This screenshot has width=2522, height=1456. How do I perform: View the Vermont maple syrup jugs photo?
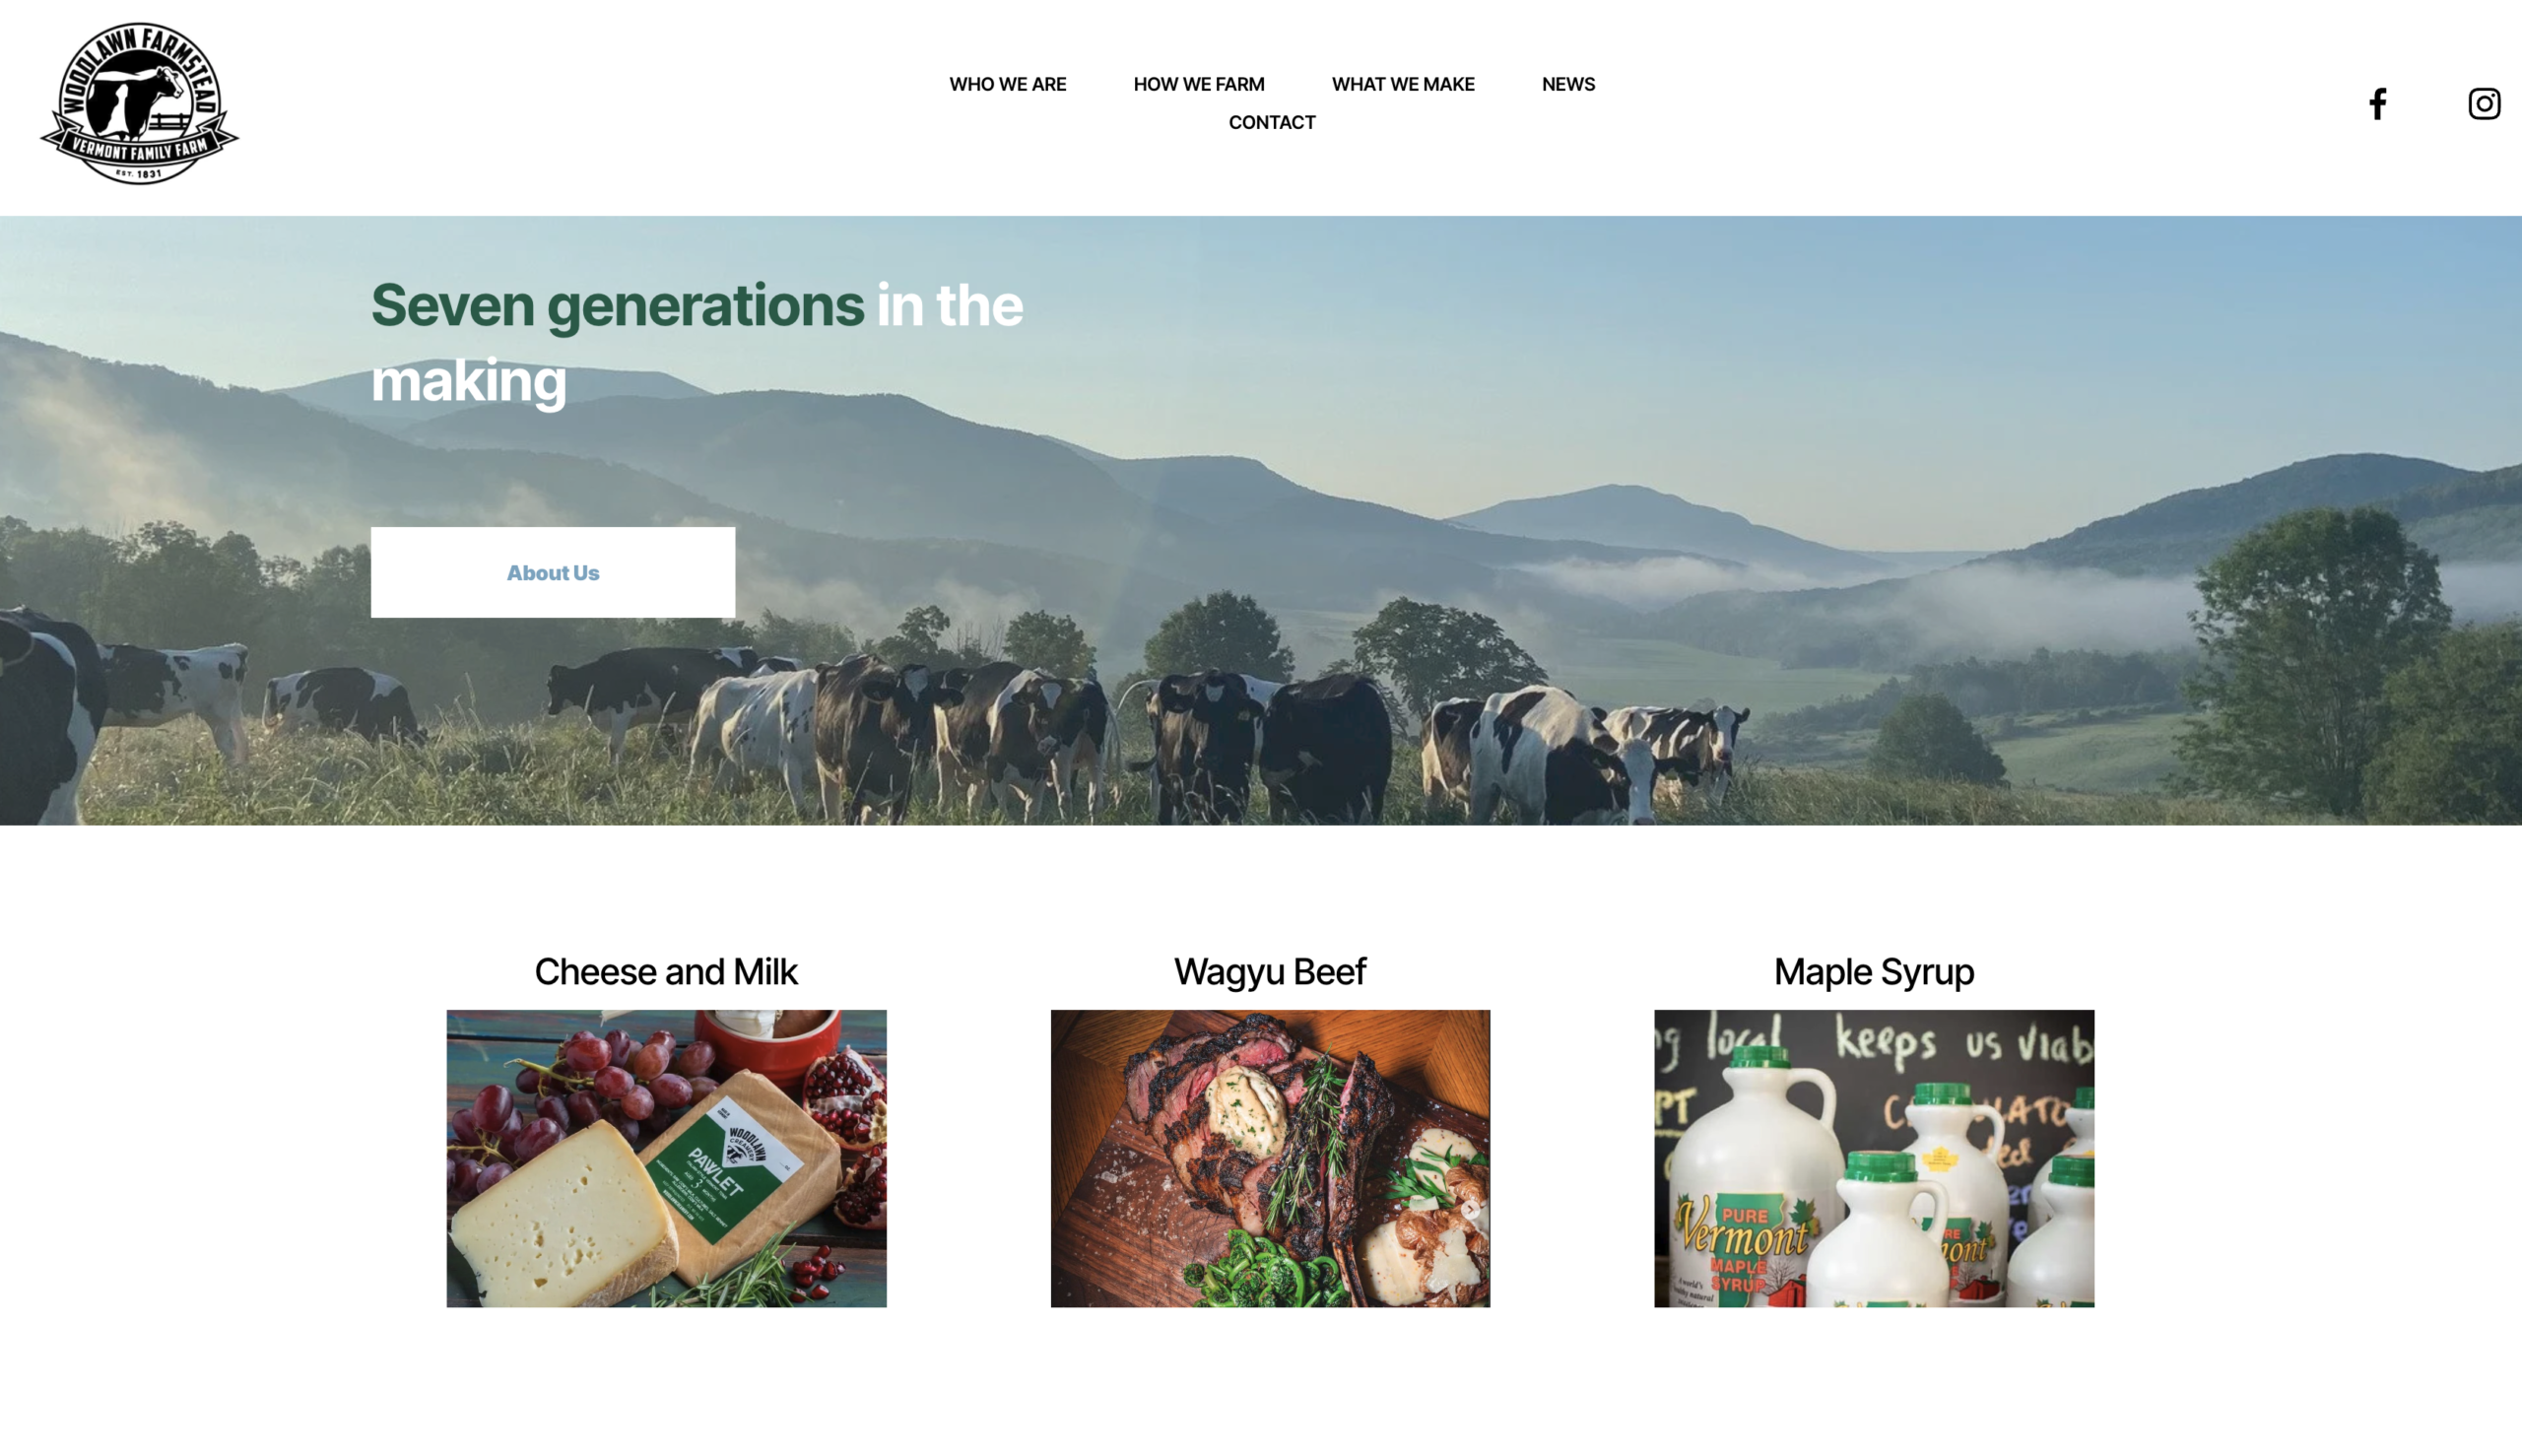click(1873, 1158)
